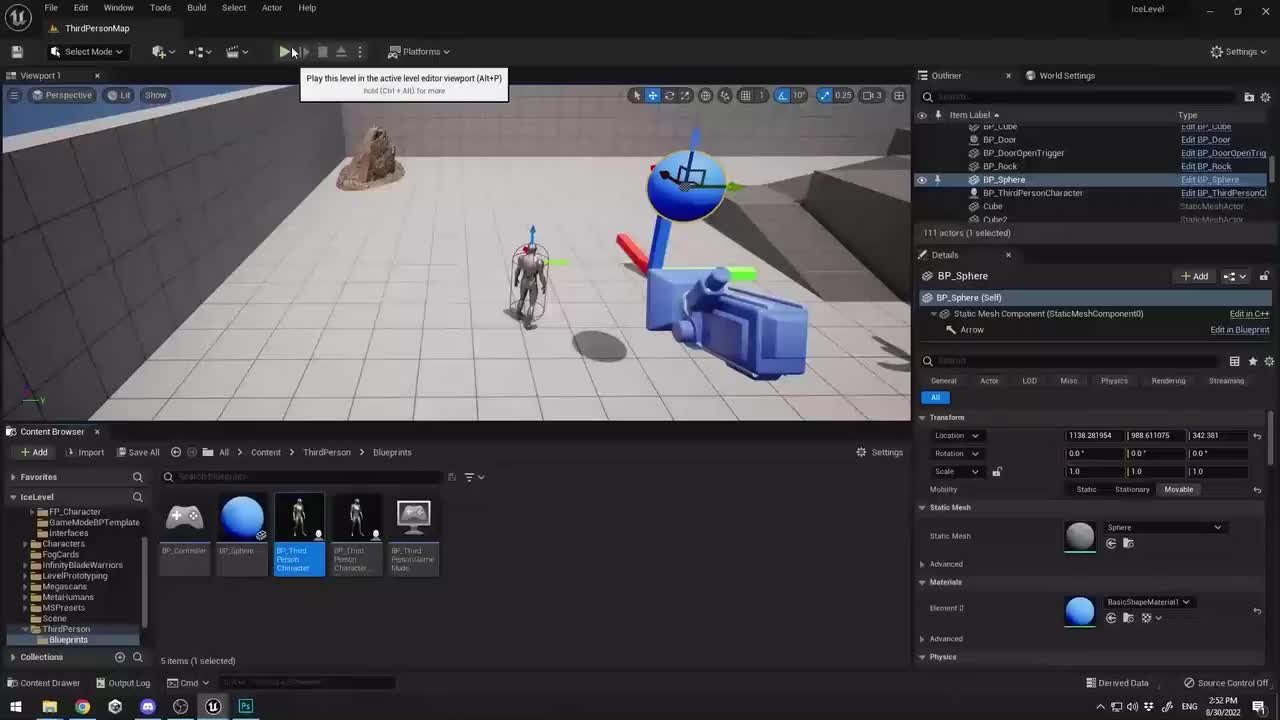Toggle visibility eye of BP_Sphere in Outliner
Image resolution: width=1280 pixels, height=720 pixels.
coord(922,180)
